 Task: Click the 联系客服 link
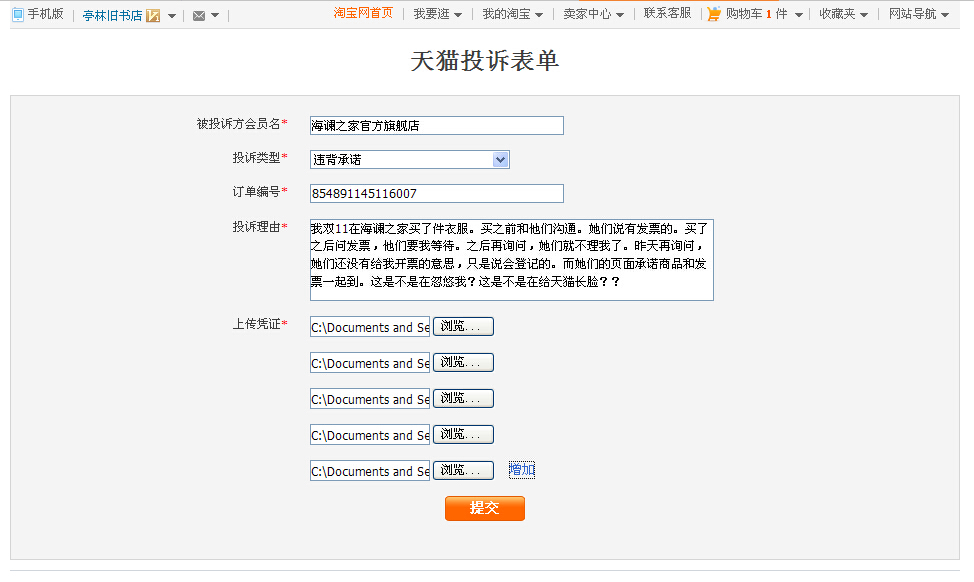tap(667, 14)
